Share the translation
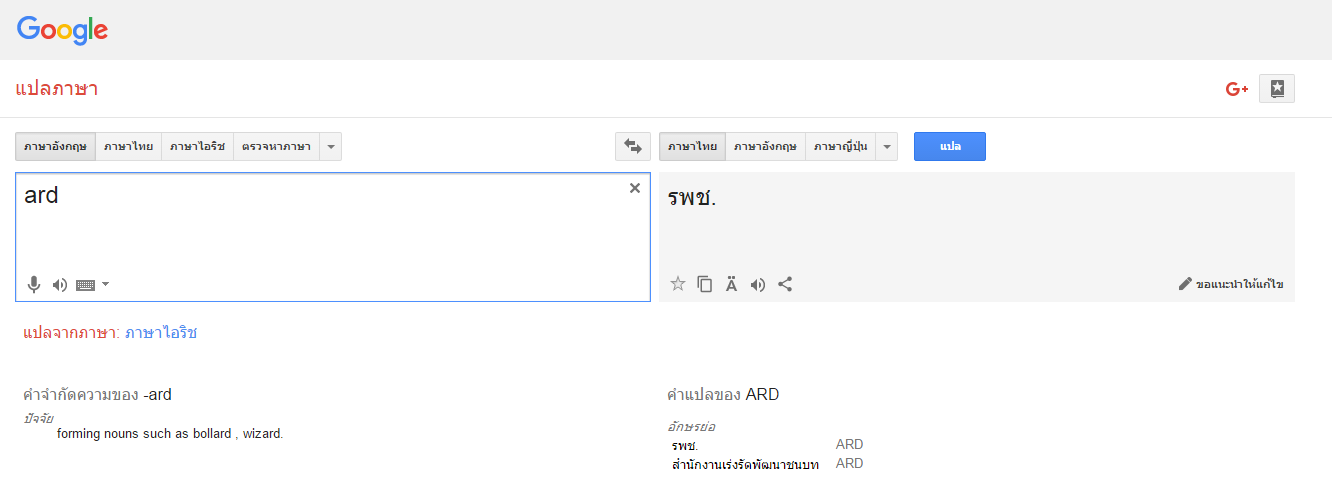This screenshot has height=479, width=1332. (x=785, y=284)
